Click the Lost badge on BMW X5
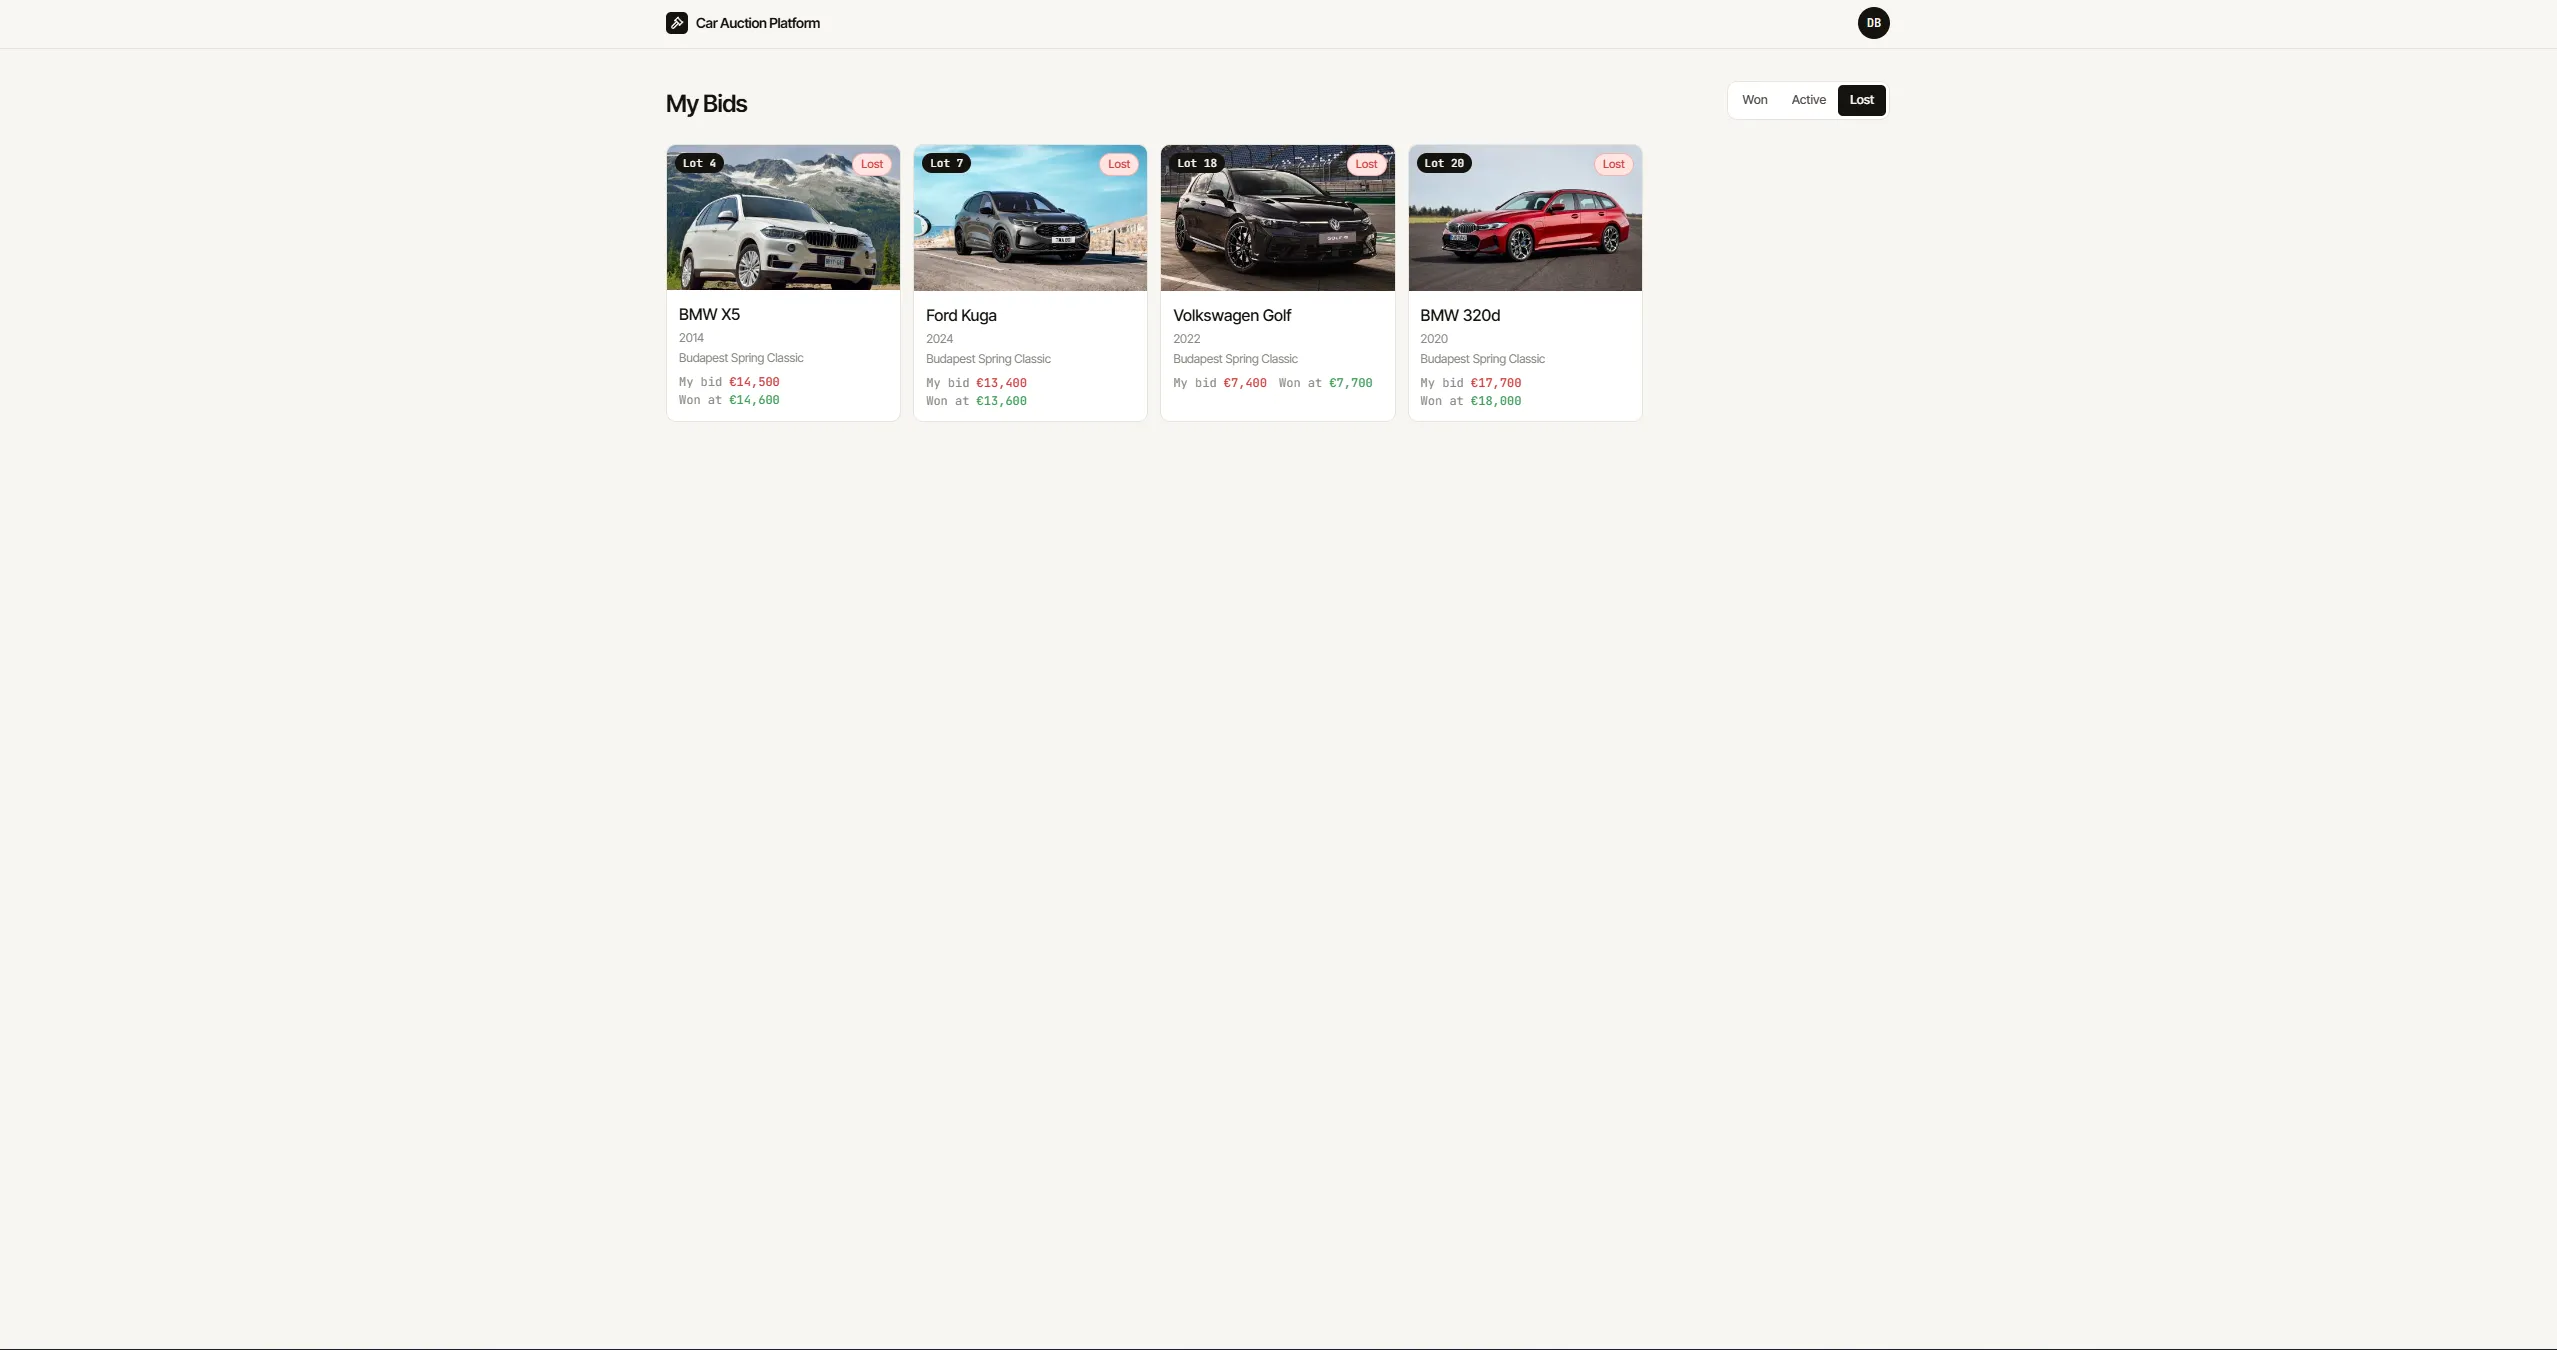Viewport: 2557px width, 1350px height. [872, 164]
